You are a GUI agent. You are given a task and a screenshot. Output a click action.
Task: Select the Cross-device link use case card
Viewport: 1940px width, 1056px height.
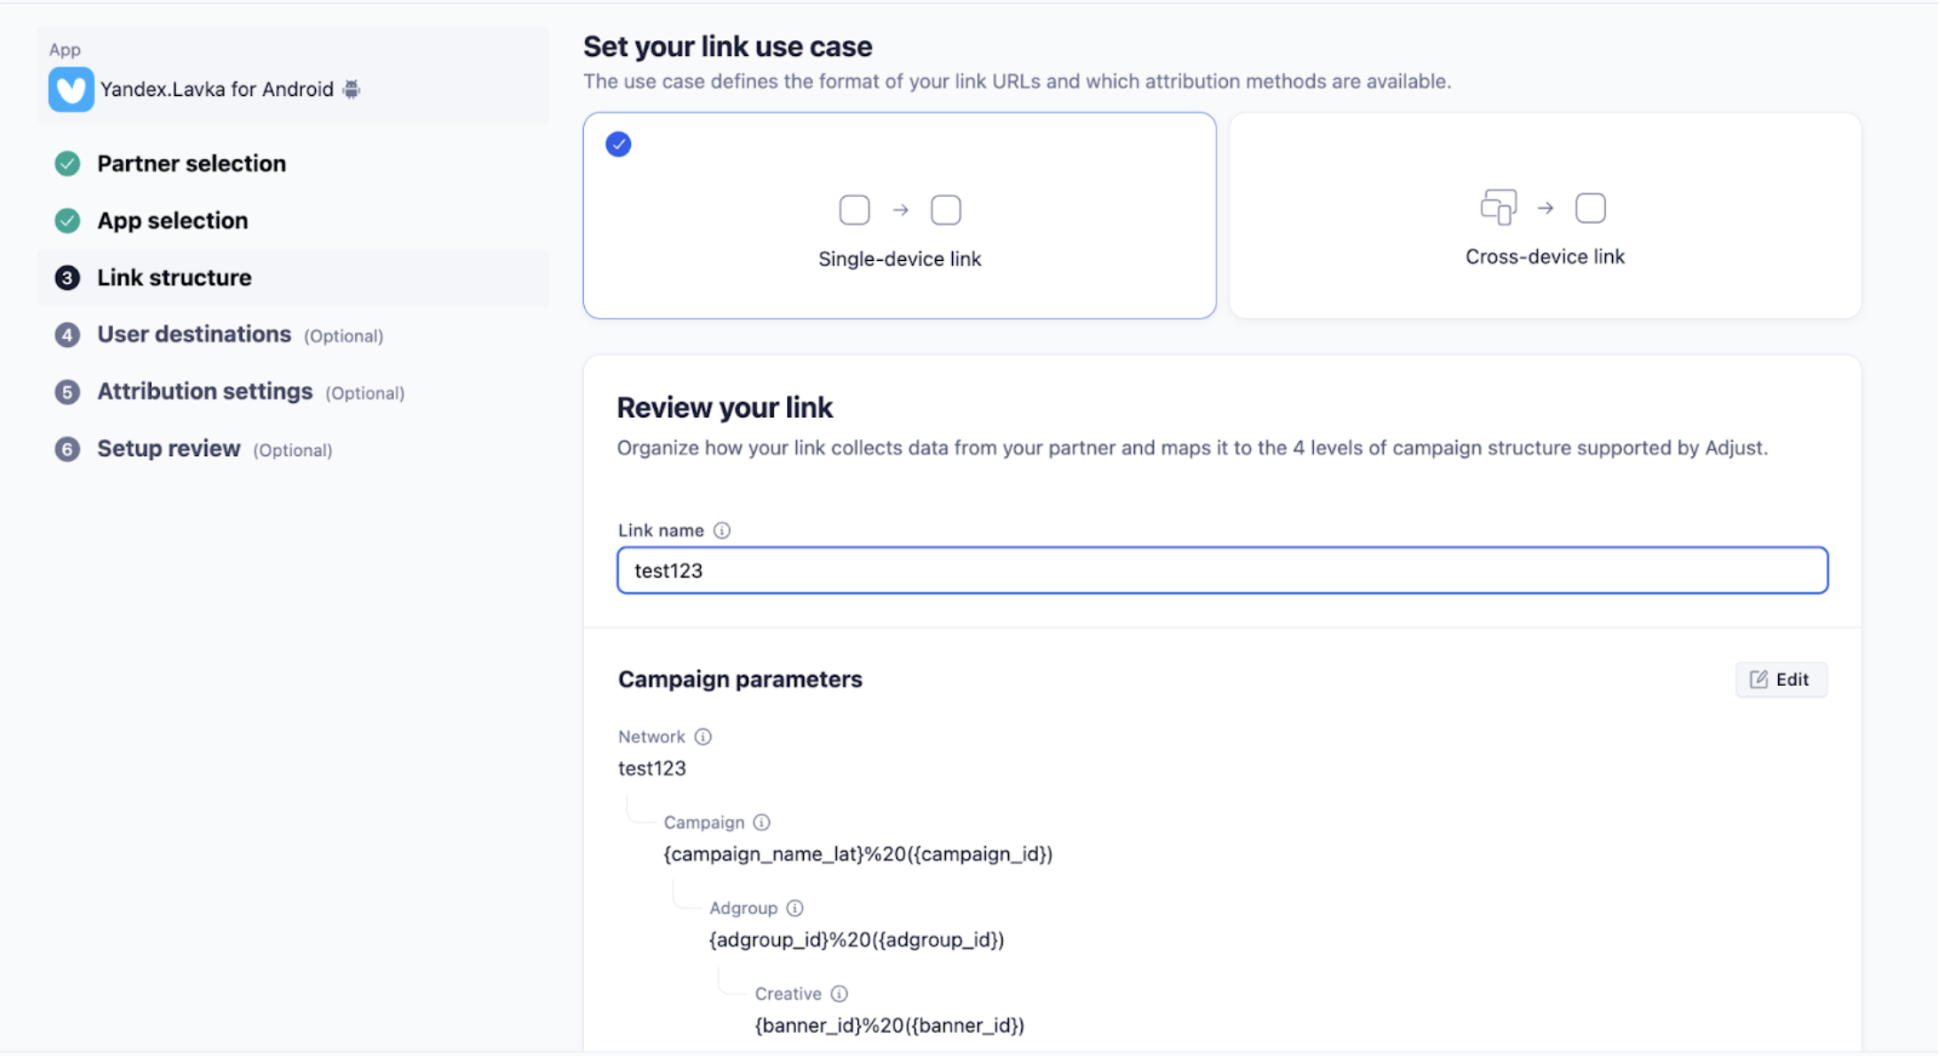1544,216
